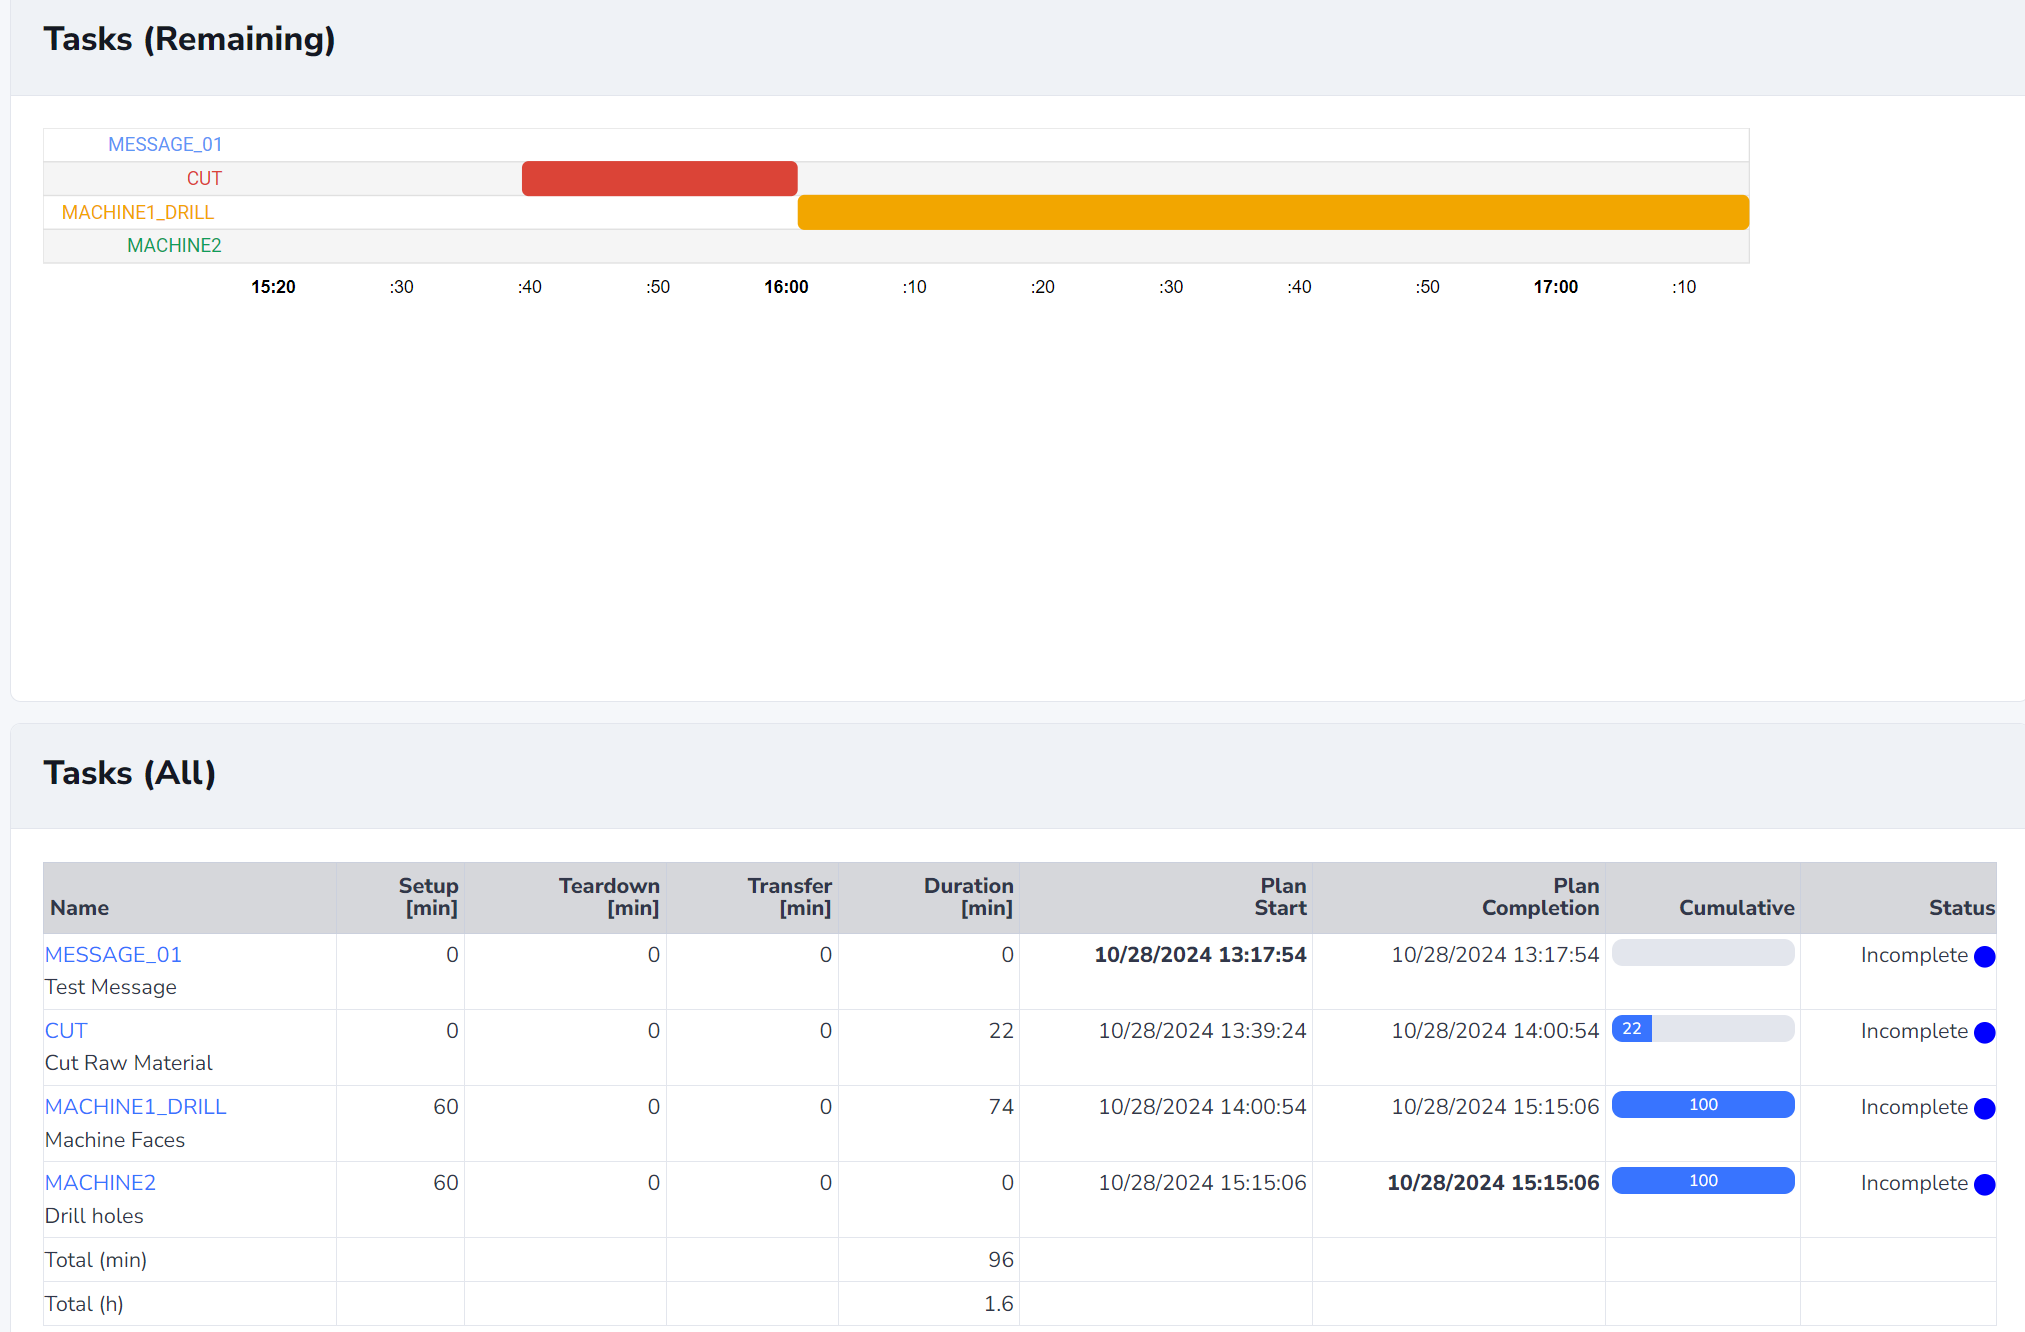Click the MACHINE1_DRILL label in Gantt chart
Screen dimensions: 2025x1332
pos(138,212)
